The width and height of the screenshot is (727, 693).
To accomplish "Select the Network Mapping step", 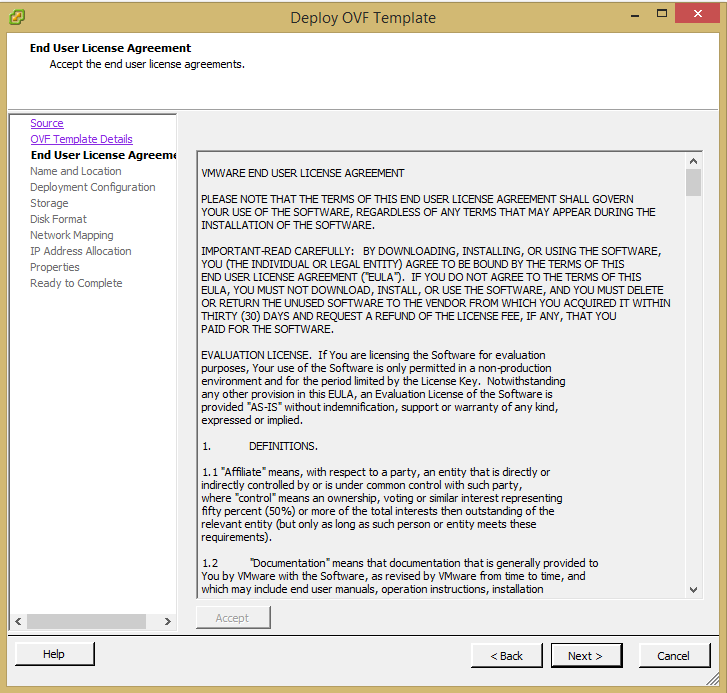I will (71, 235).
